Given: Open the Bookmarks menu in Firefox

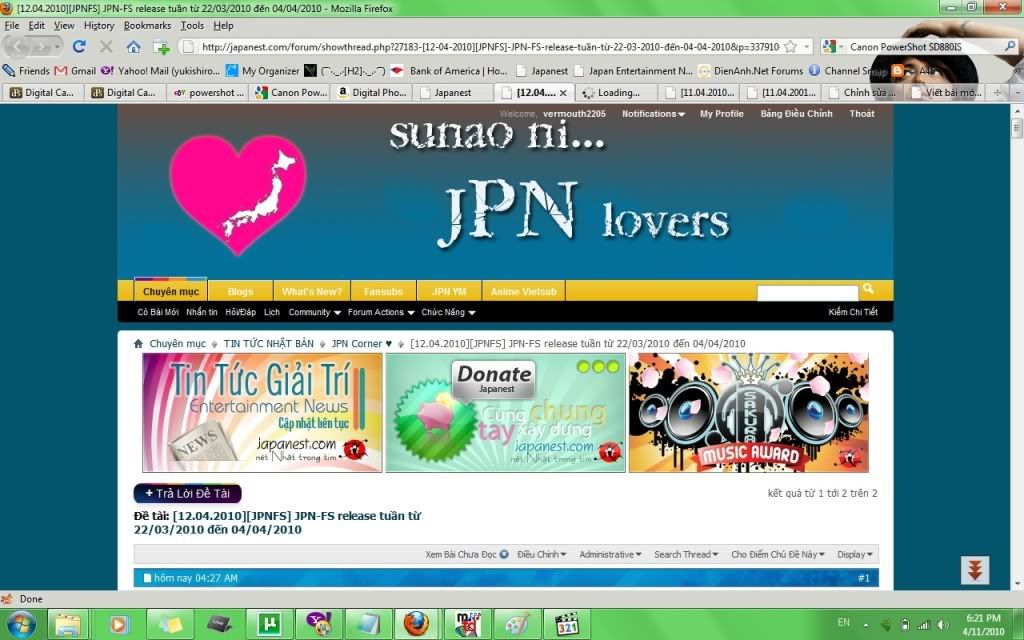Looking at the screenshot, I should coord(147,25).
